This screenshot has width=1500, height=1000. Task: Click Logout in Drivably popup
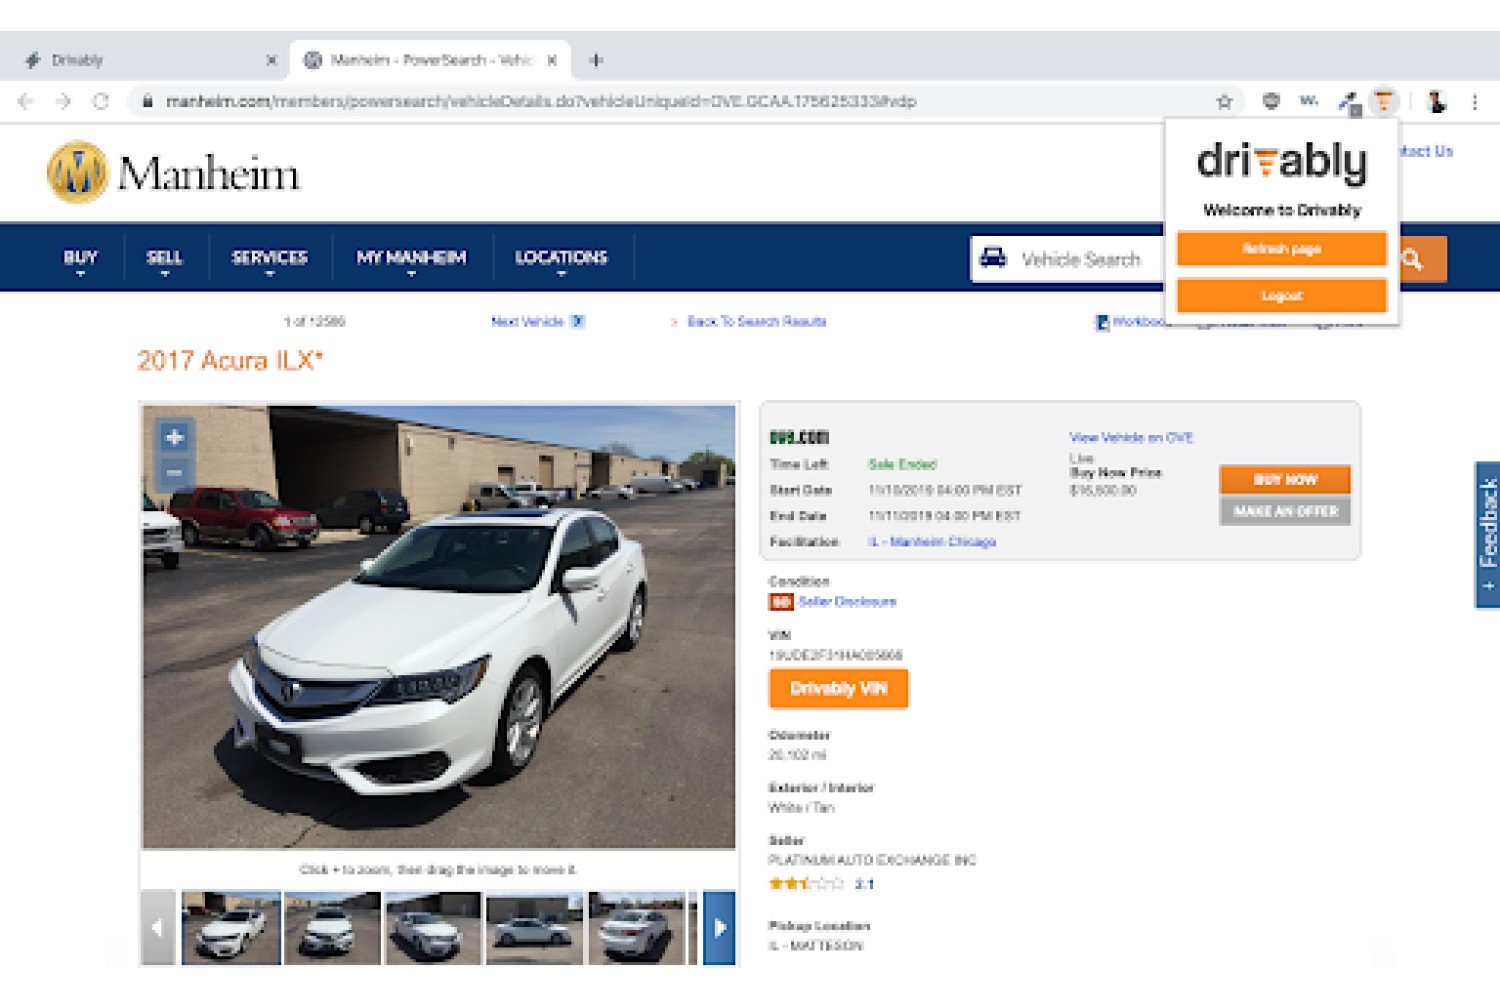point(1281,296)
